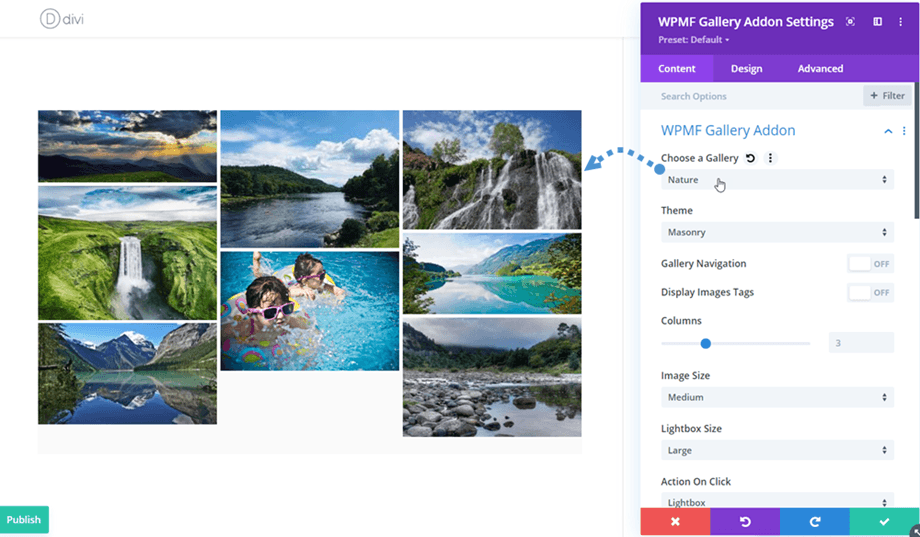Screen dimensions: 920x537
Task: Click the expand modal fullscreen icon
Action: point(850,22)
